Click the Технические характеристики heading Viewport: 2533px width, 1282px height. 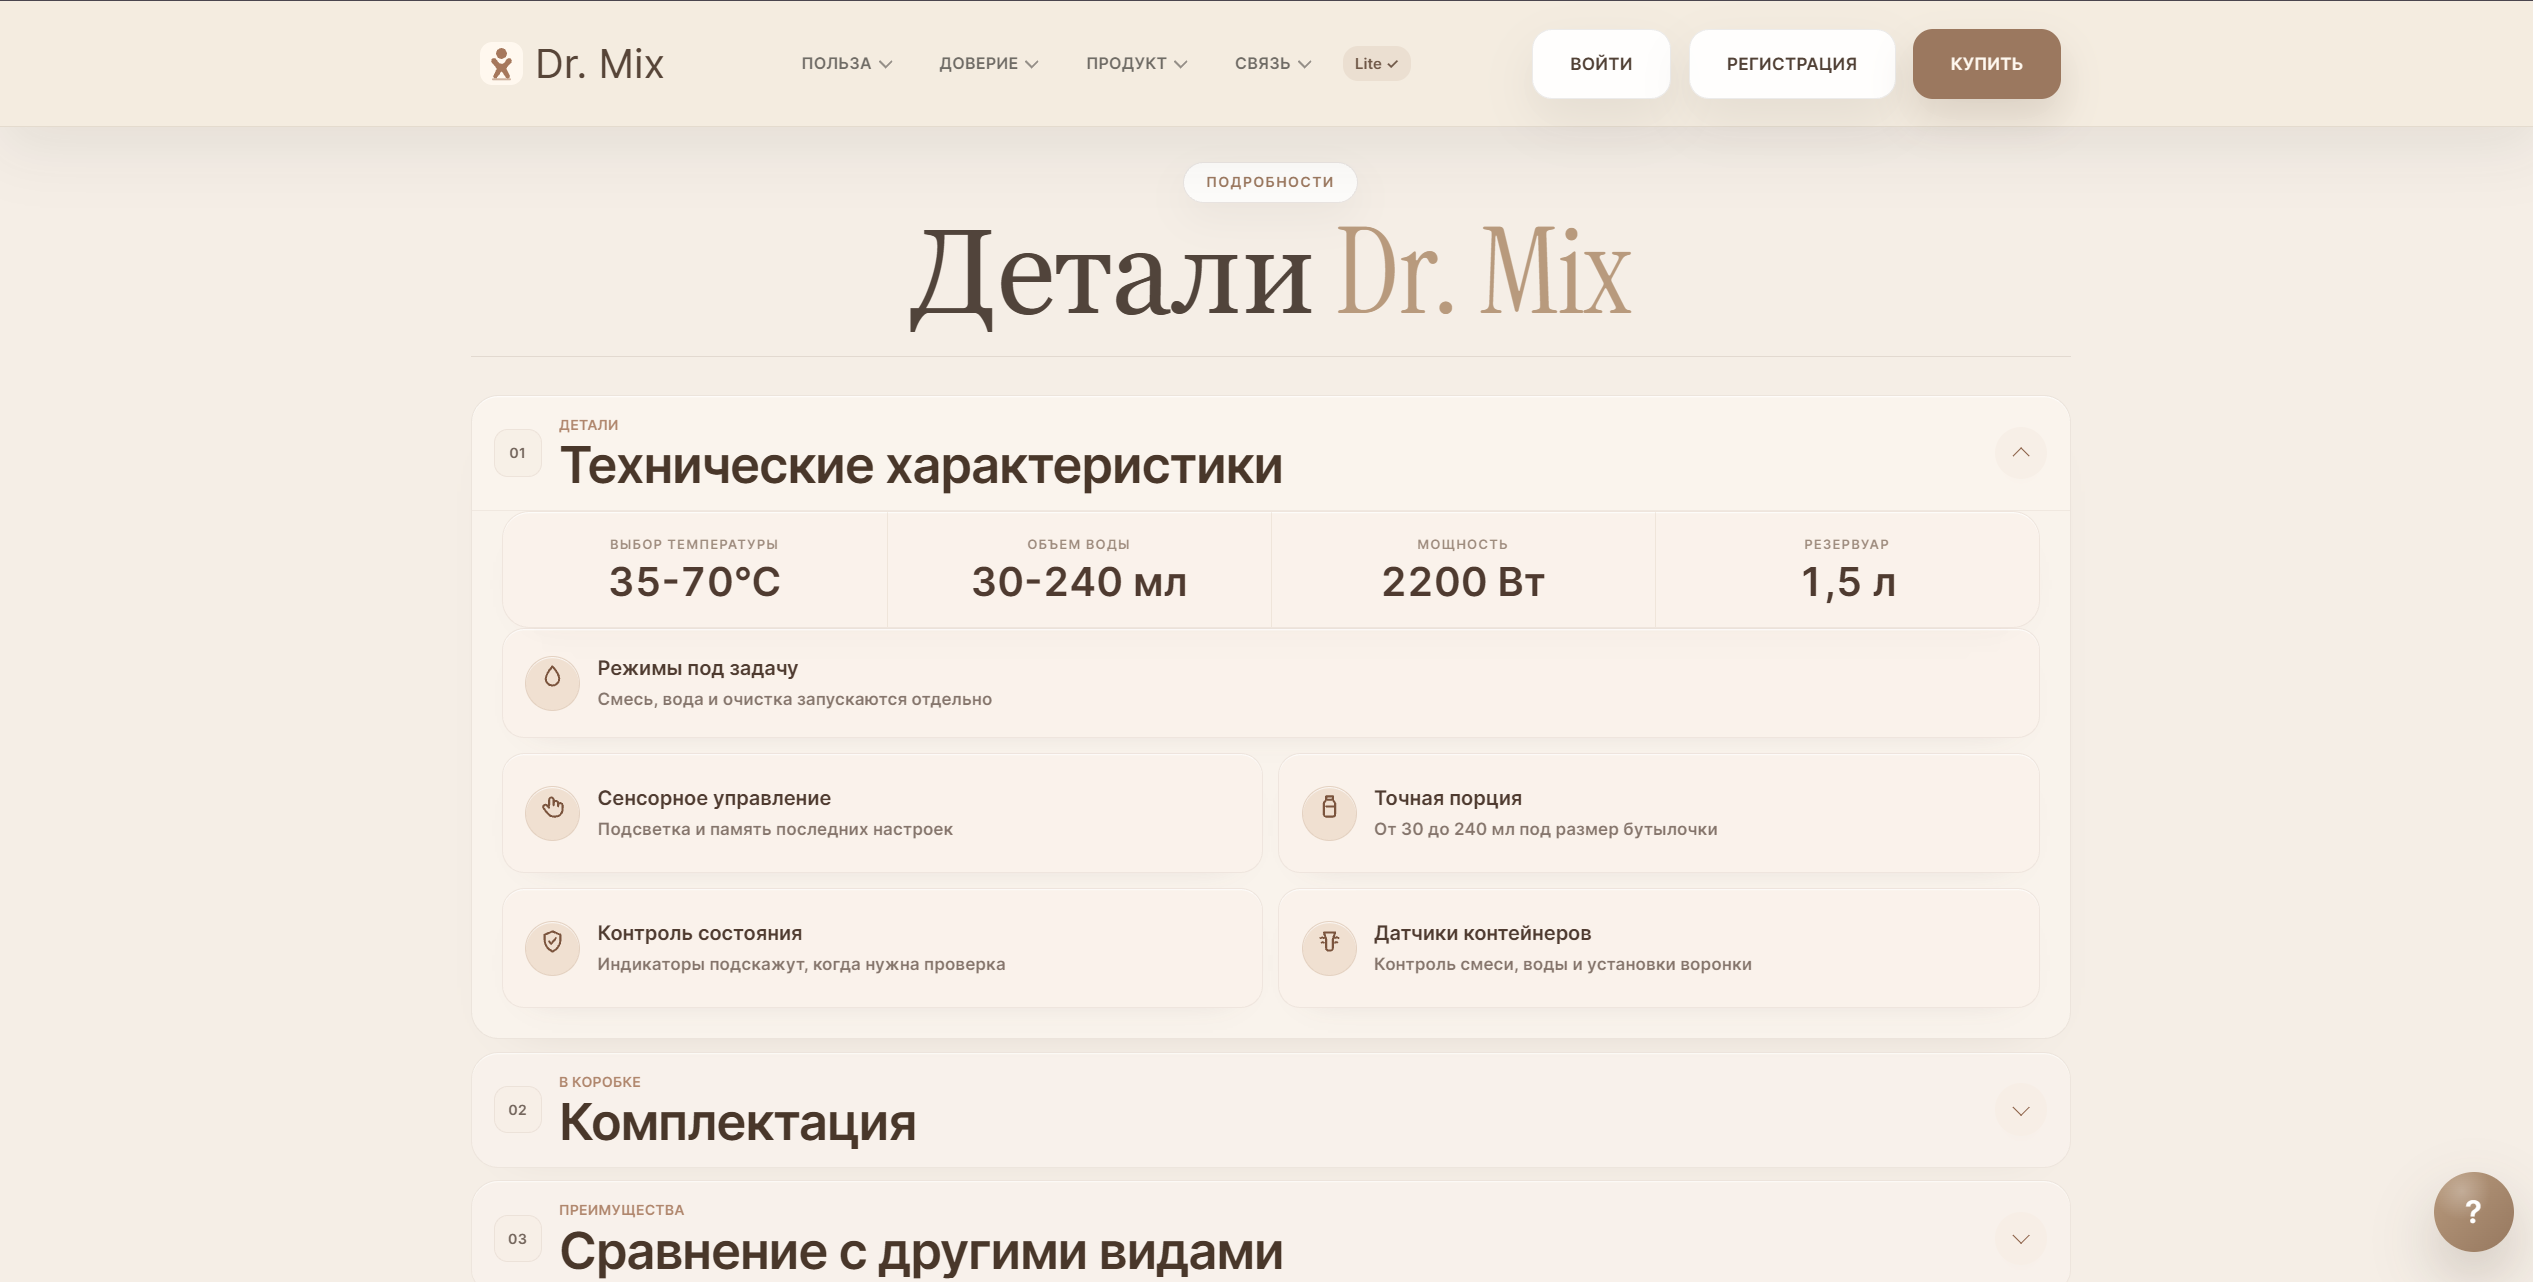point(921,466)
